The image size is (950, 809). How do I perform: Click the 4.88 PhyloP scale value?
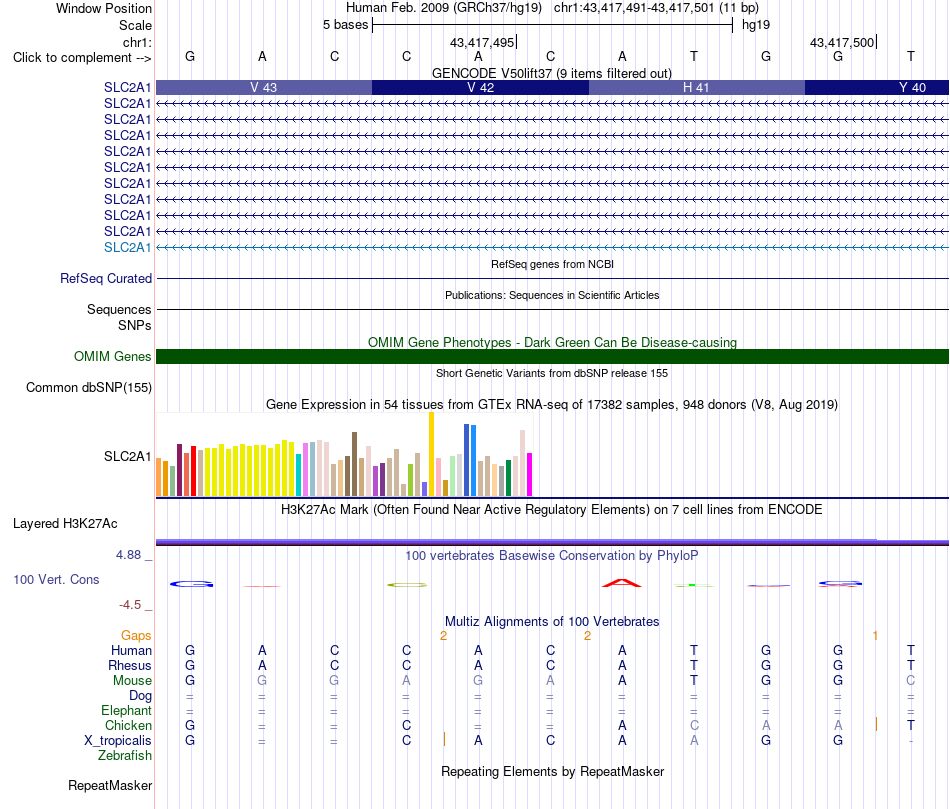pos(128,554)
